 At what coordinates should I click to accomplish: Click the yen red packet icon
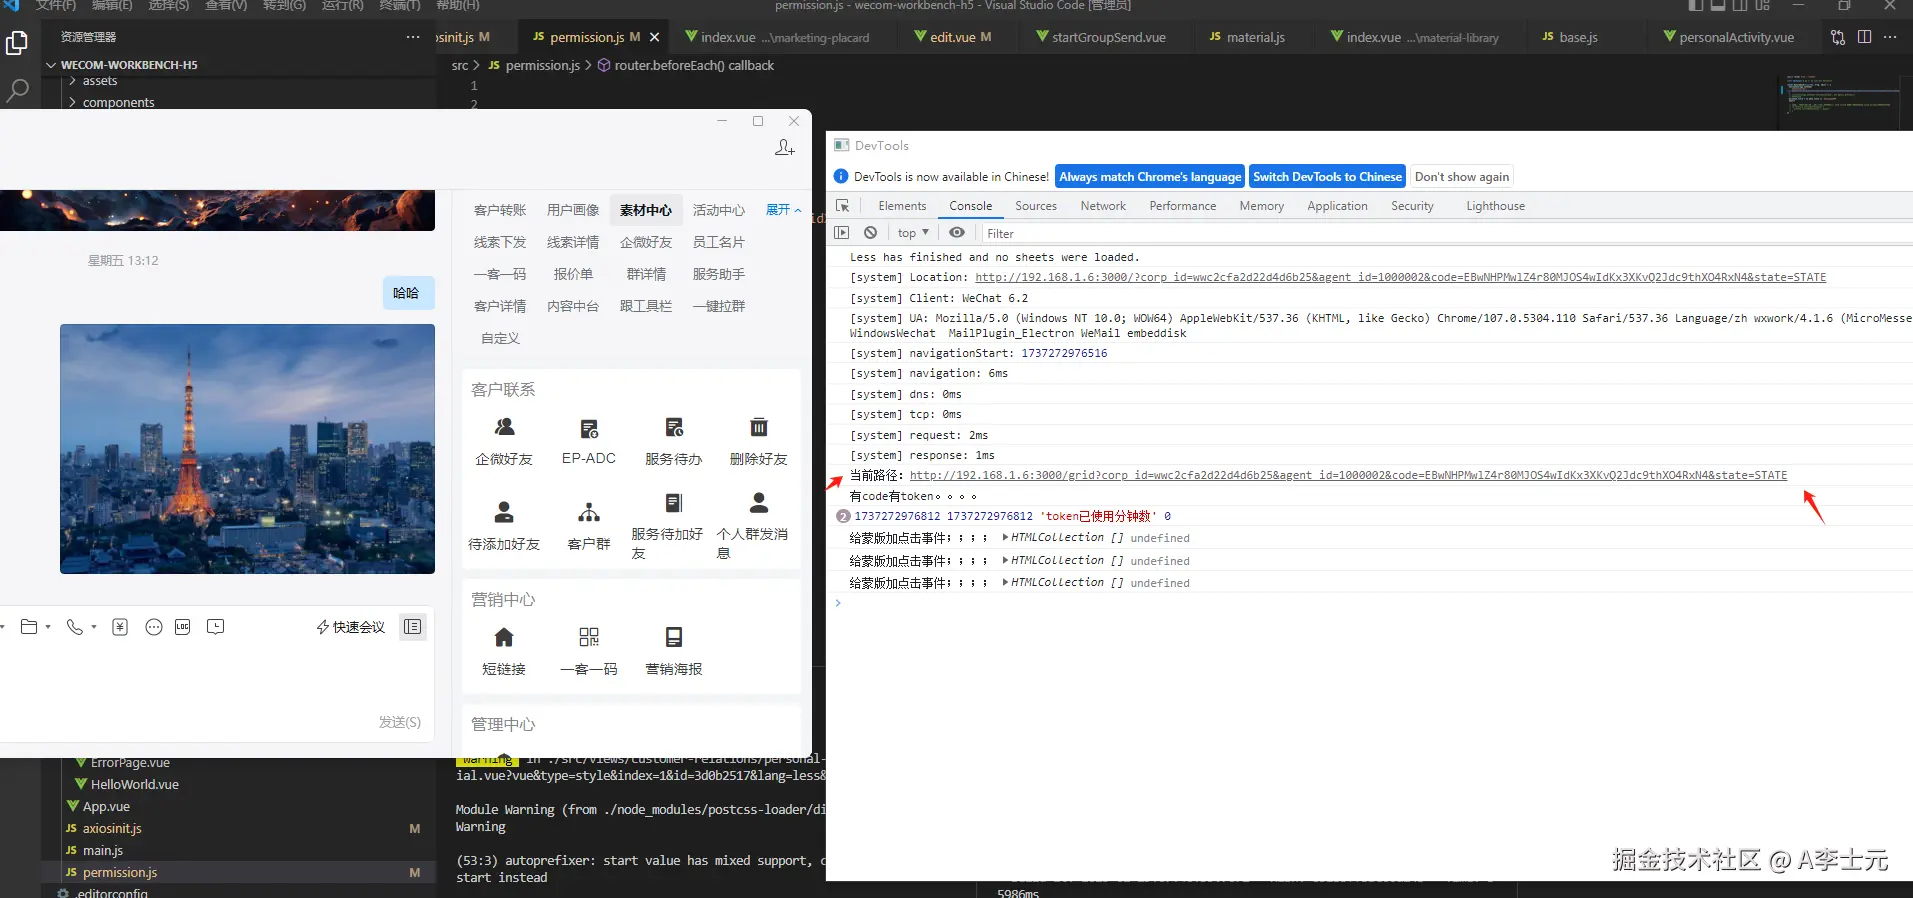click(120, 627)
